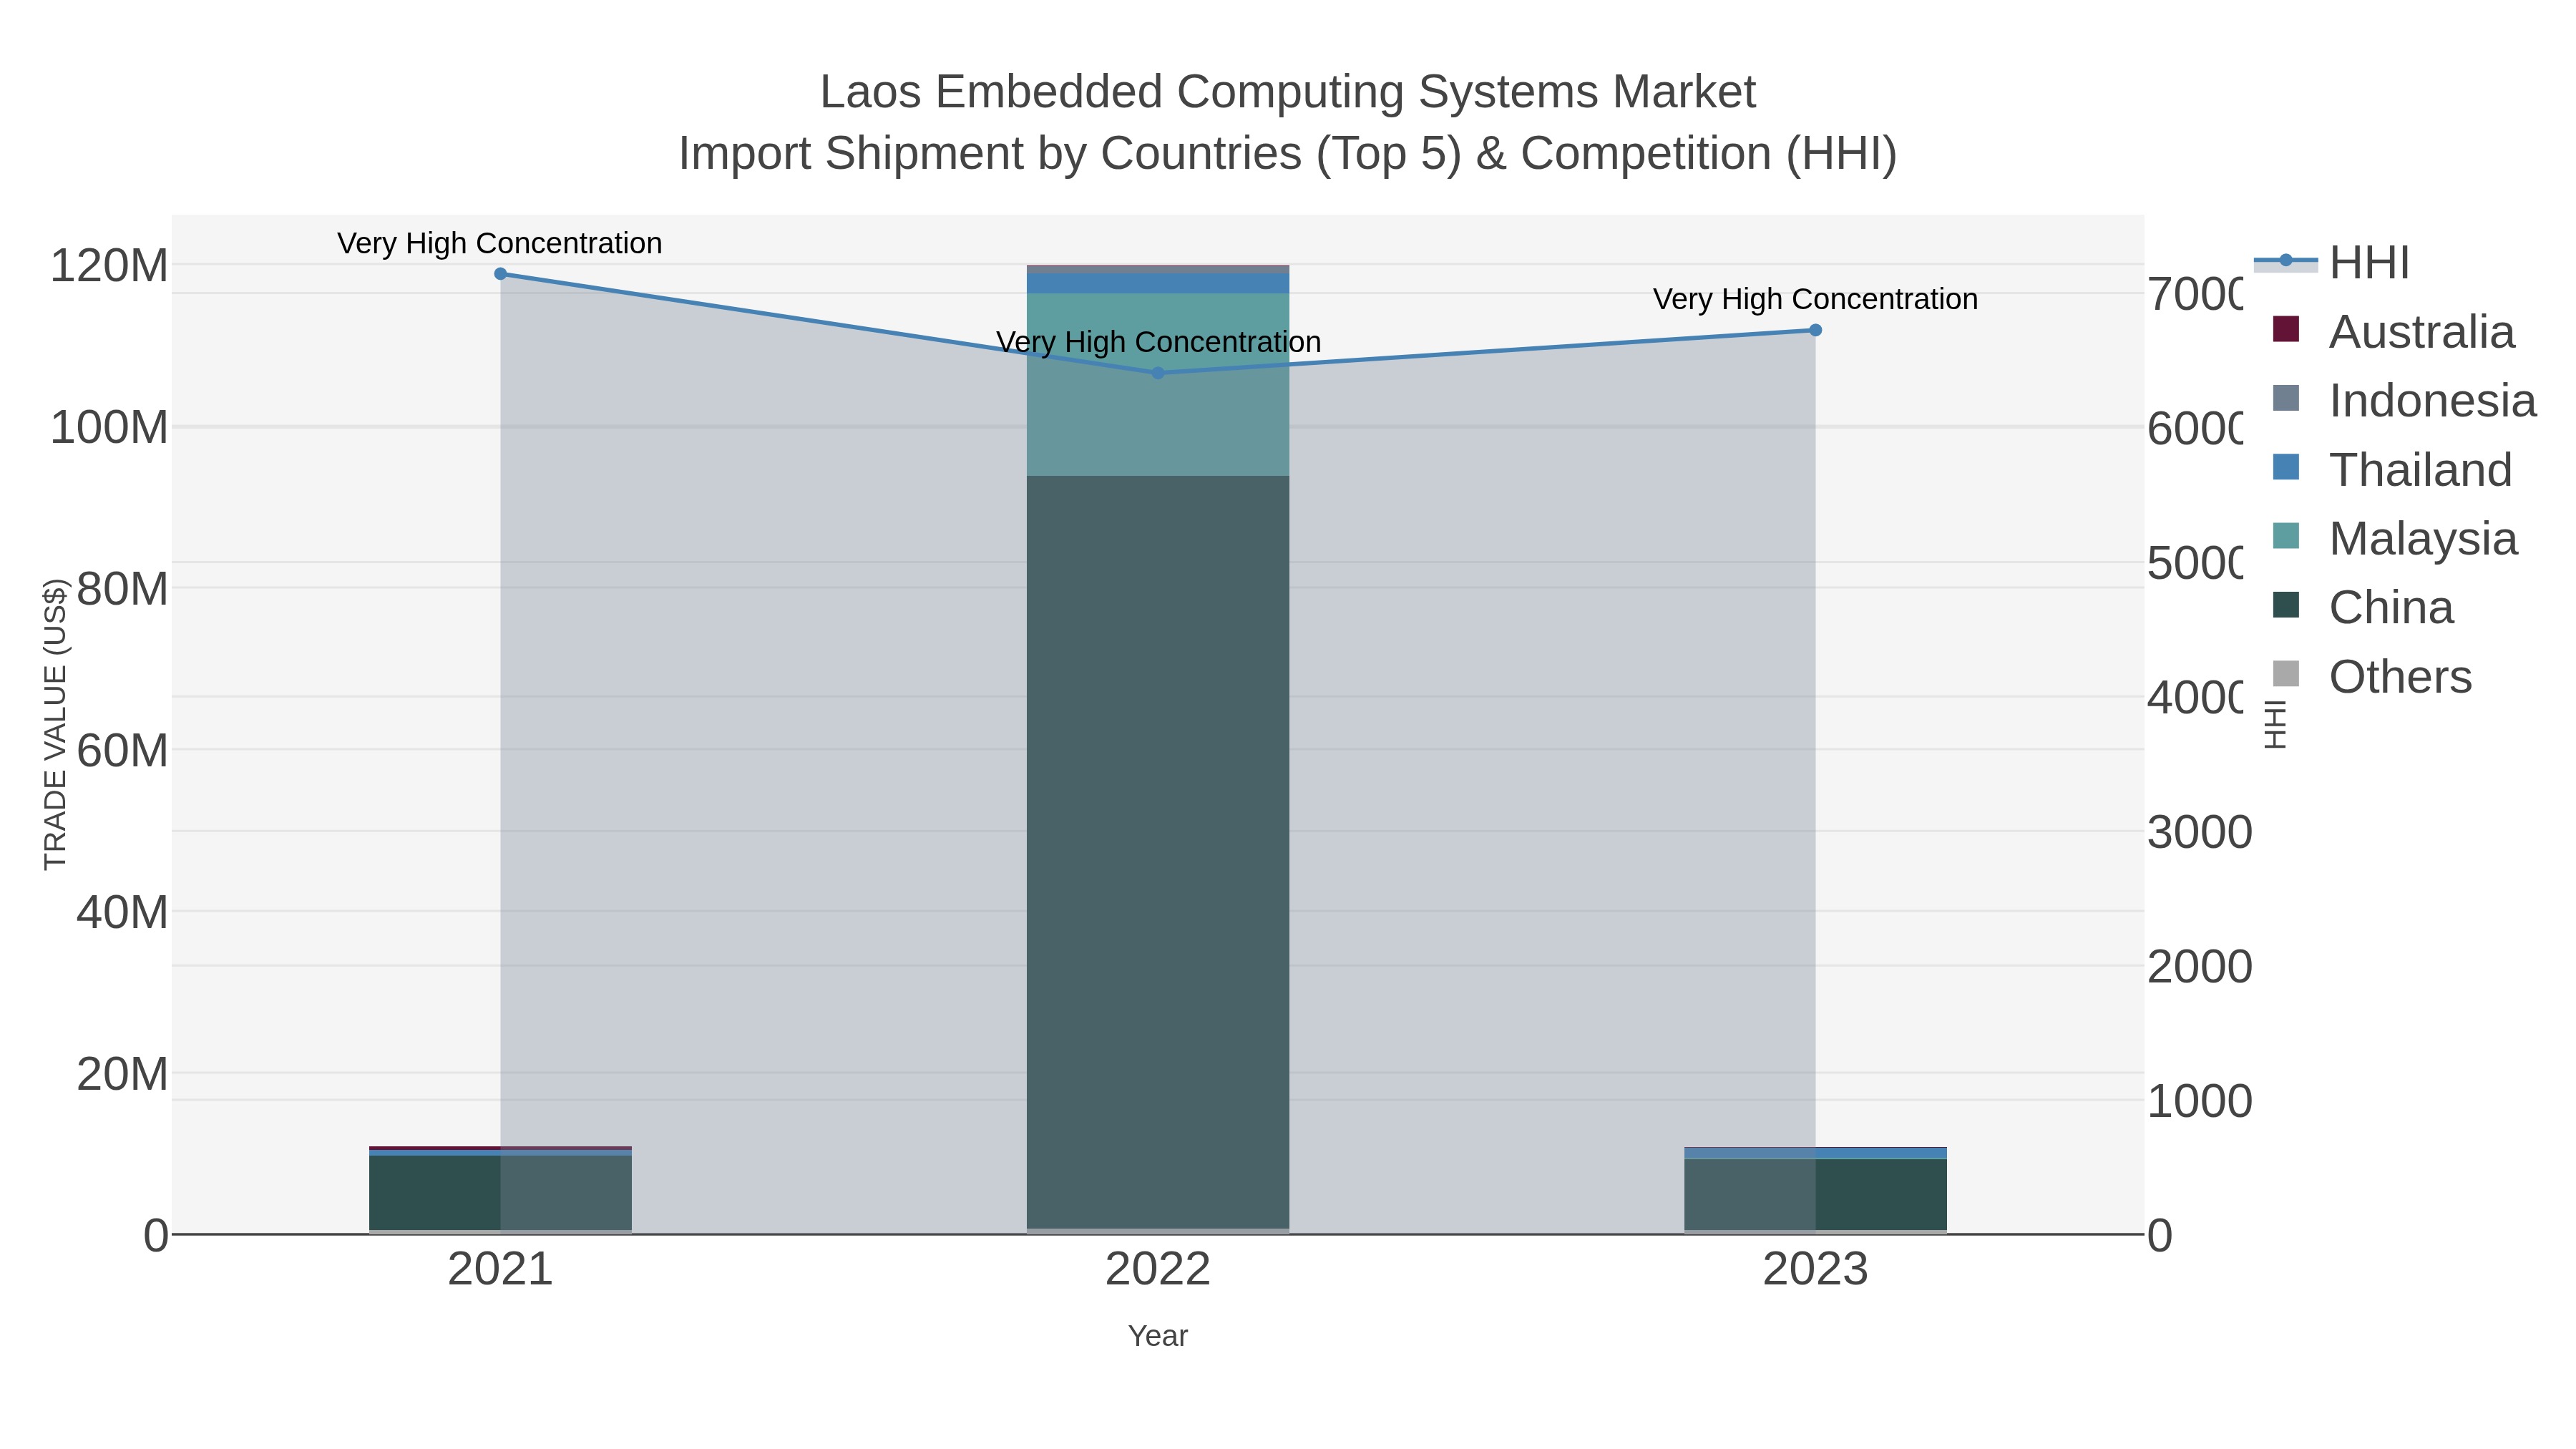This screenshot has width=2576, height=1449.
Task: Click the 2000 HHI axis tick label
Action: pos(2200,967)
